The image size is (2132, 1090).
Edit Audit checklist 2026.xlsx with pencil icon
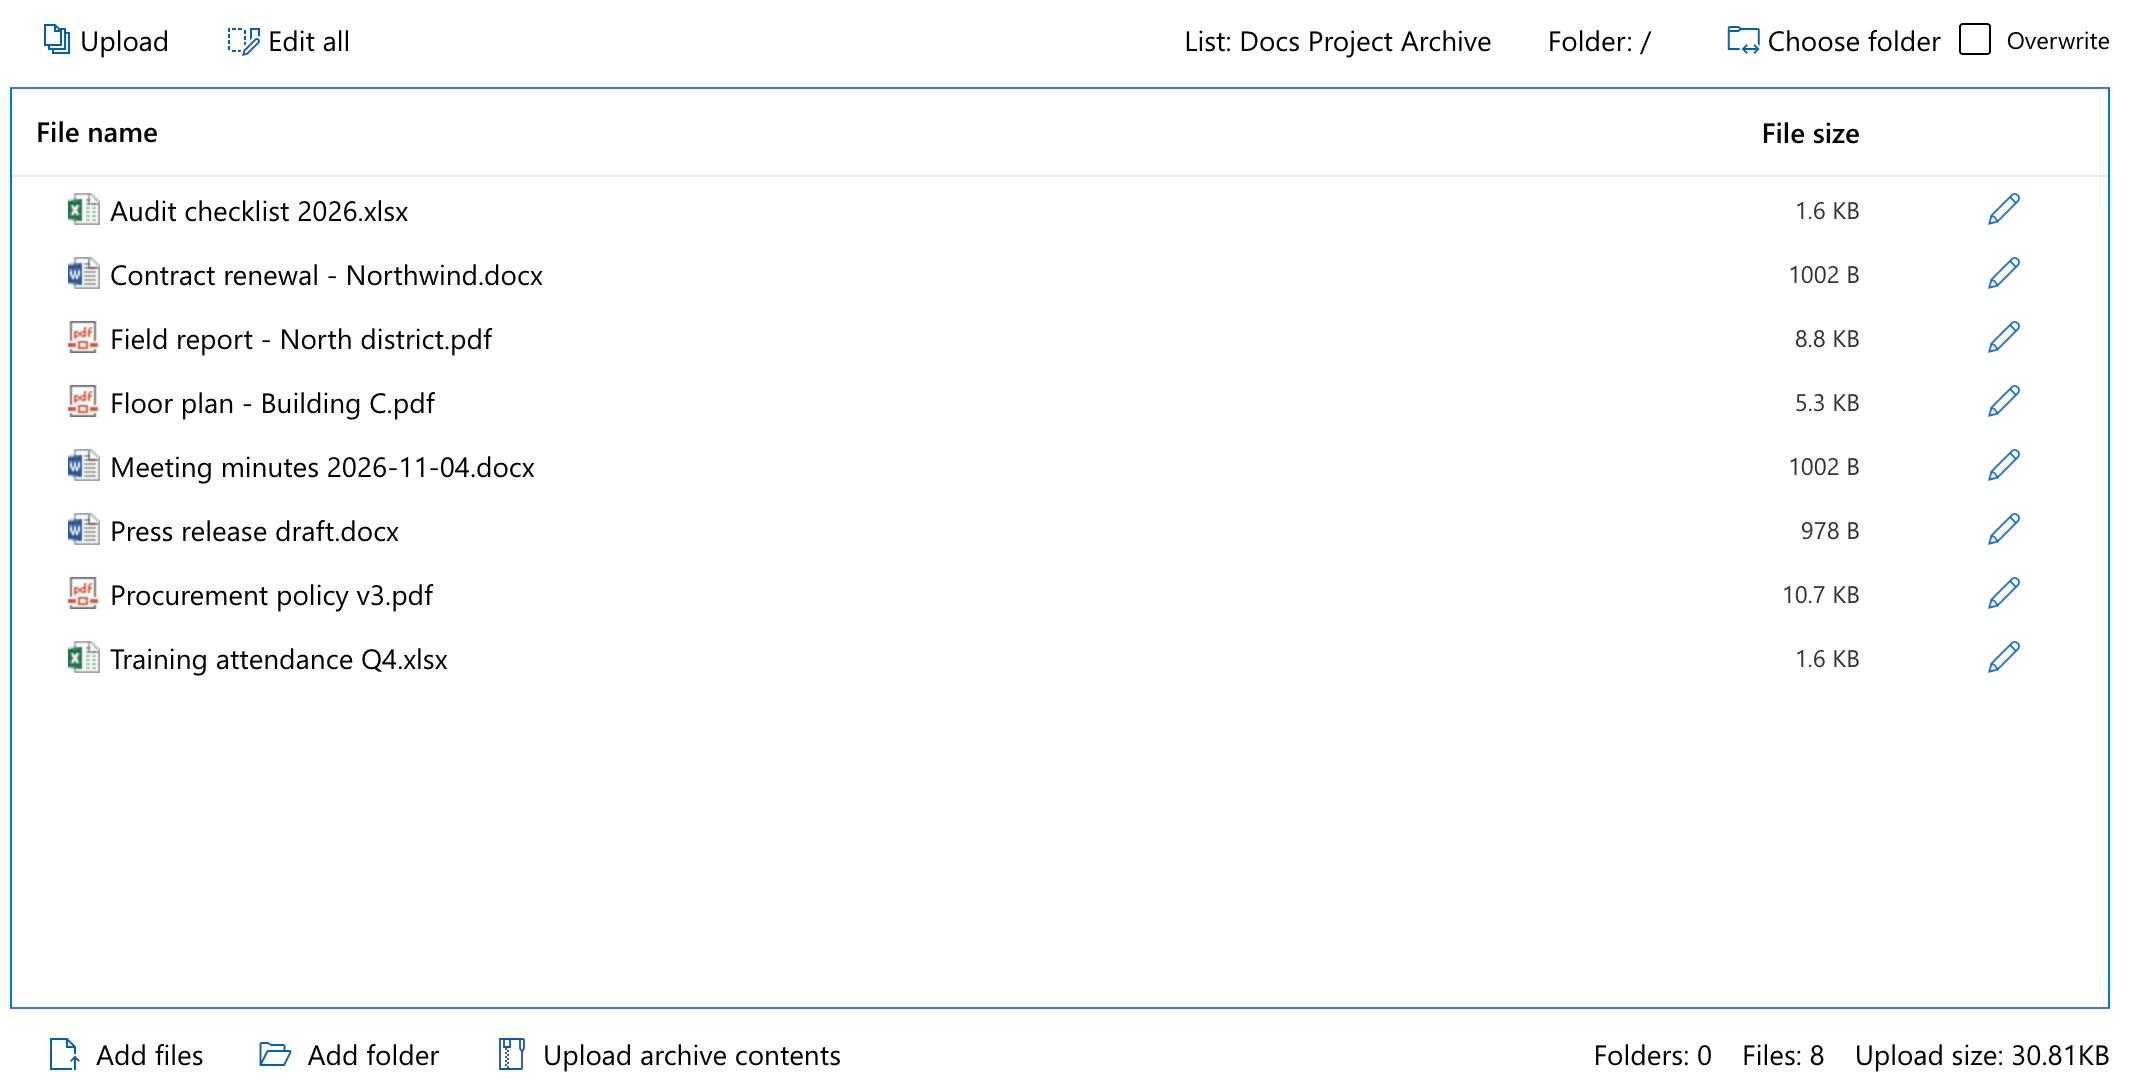[x=2004, y=210]
